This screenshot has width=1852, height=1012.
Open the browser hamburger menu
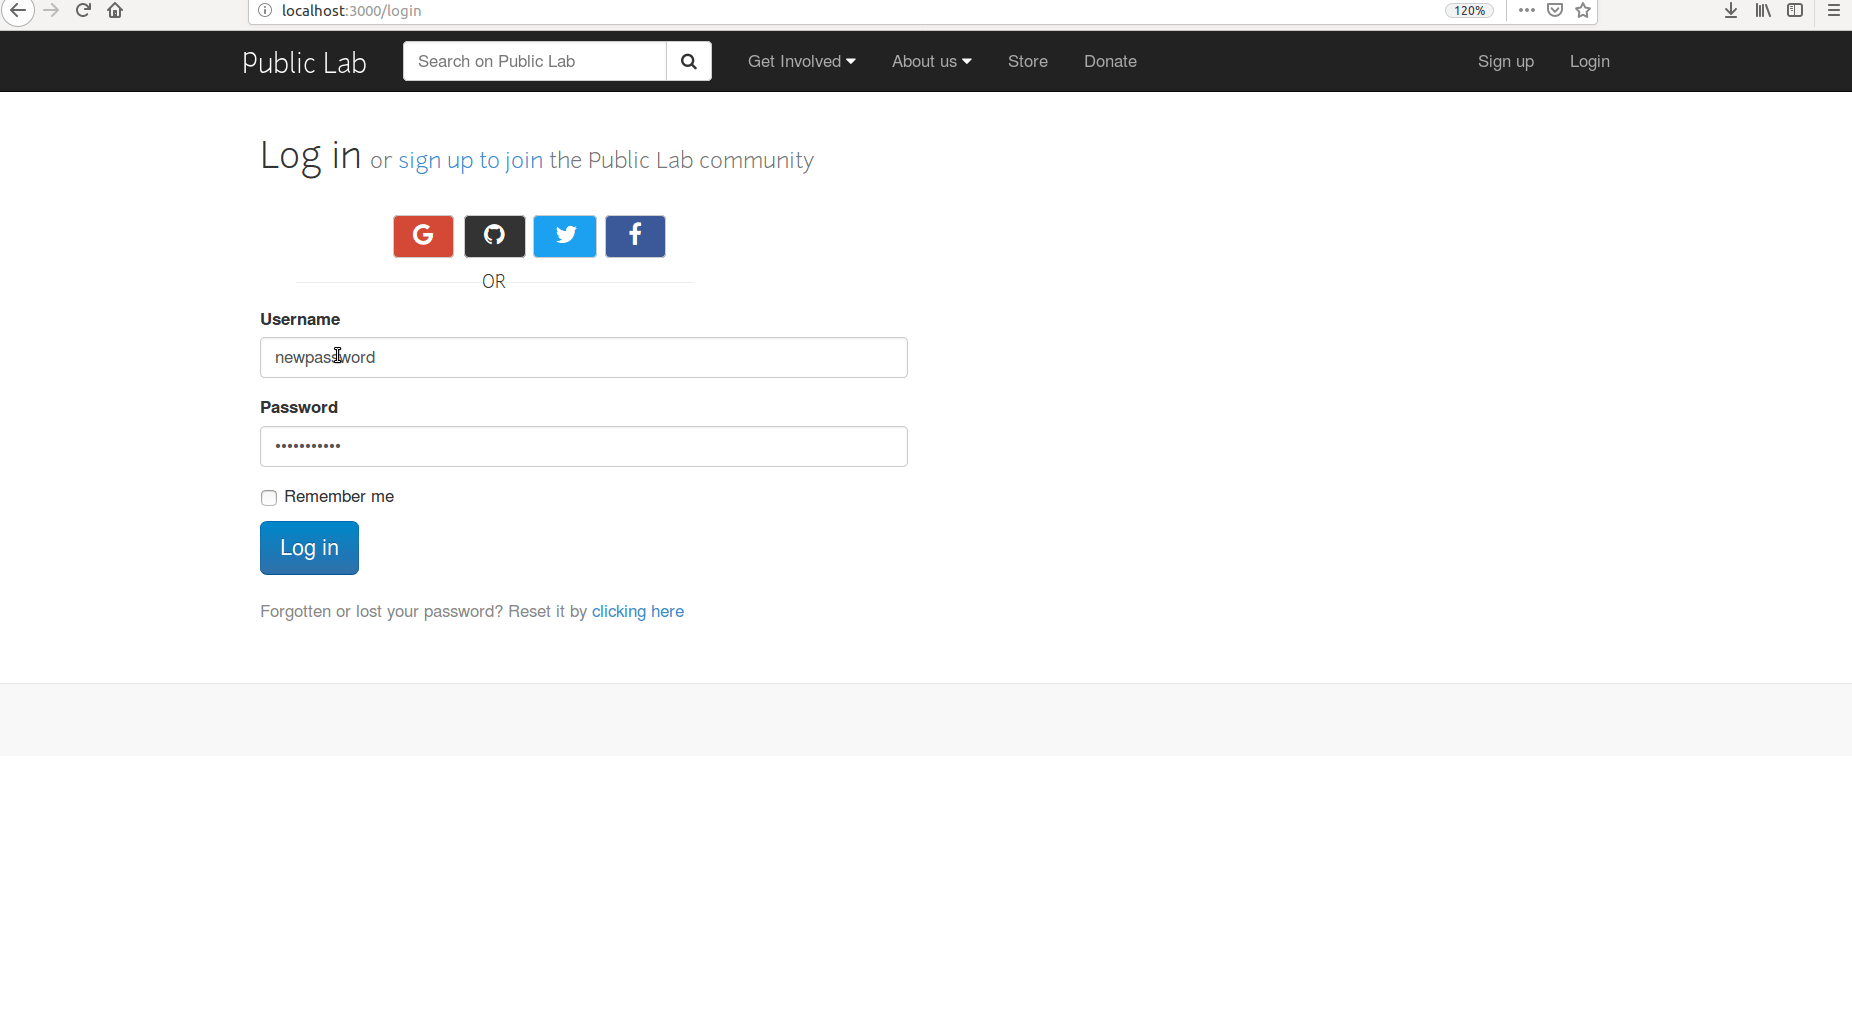click(x=1834, y=10)
